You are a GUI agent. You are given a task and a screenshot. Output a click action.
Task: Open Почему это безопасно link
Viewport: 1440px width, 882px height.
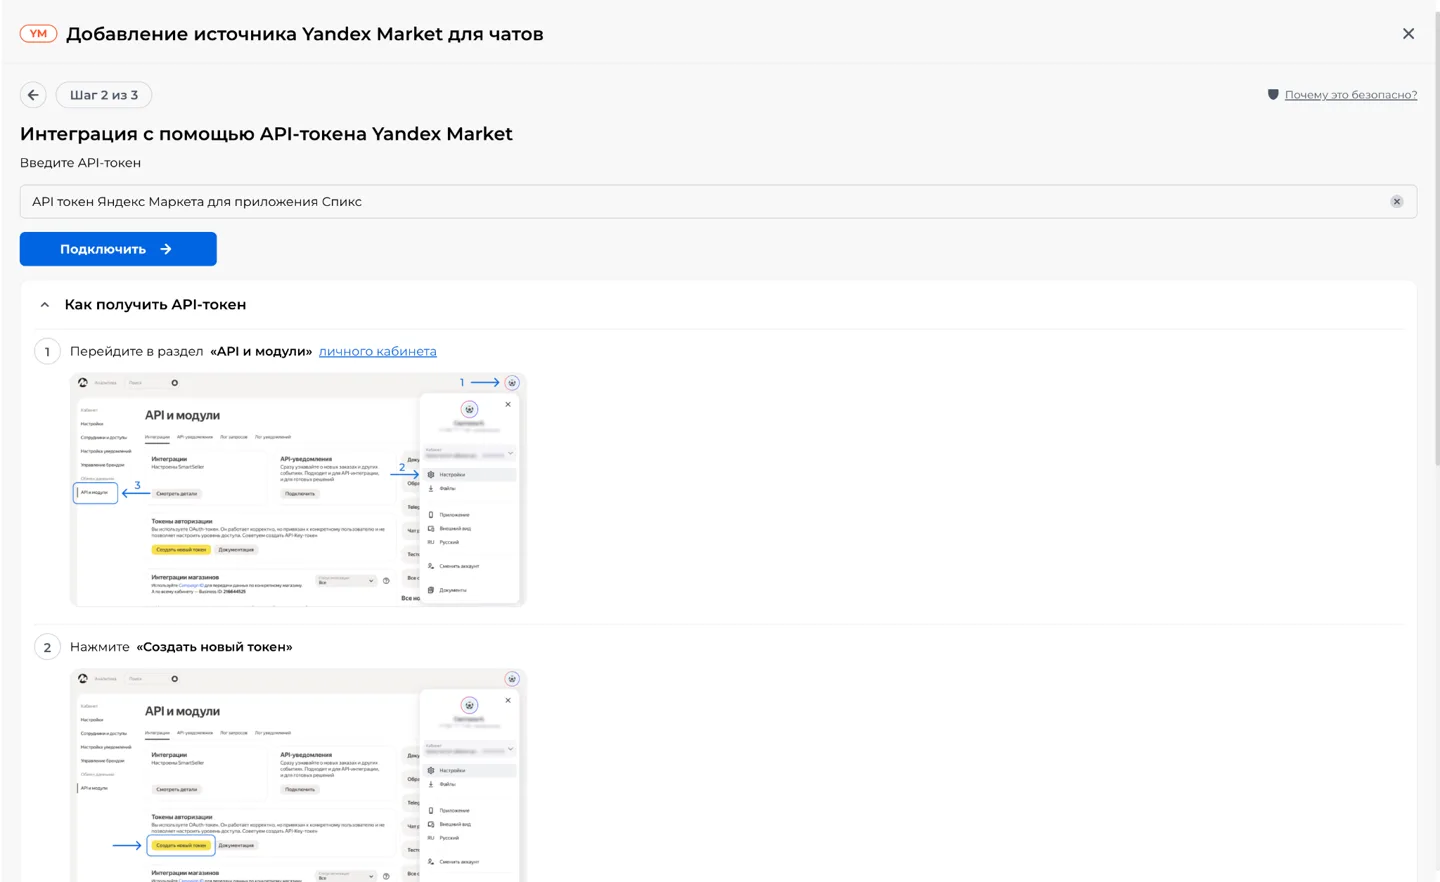pyautogui.click(x=1350, y=95)
